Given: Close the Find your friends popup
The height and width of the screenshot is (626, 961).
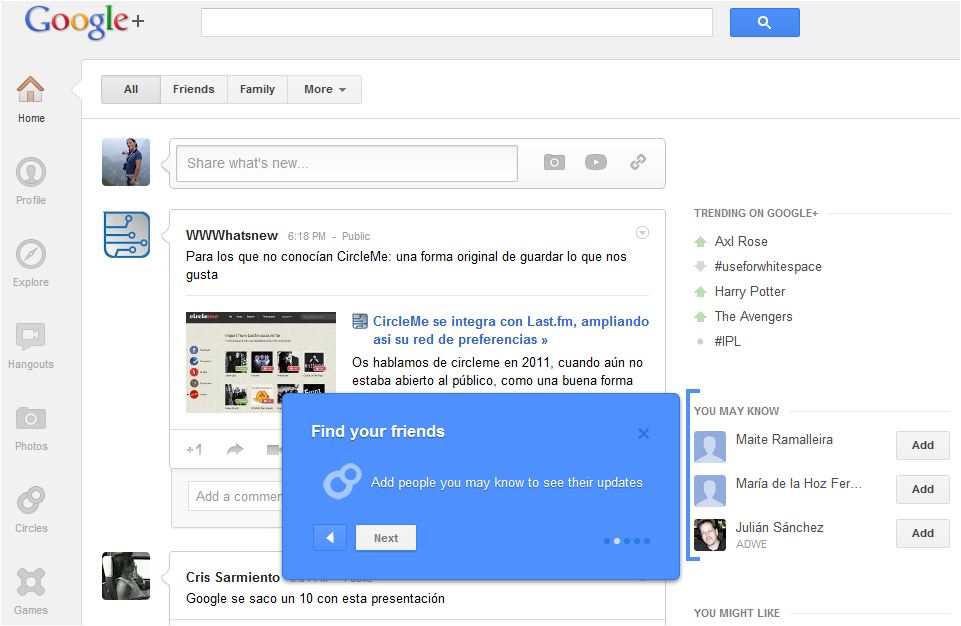Looking at the screenshot, I should (x=644, y=433).
